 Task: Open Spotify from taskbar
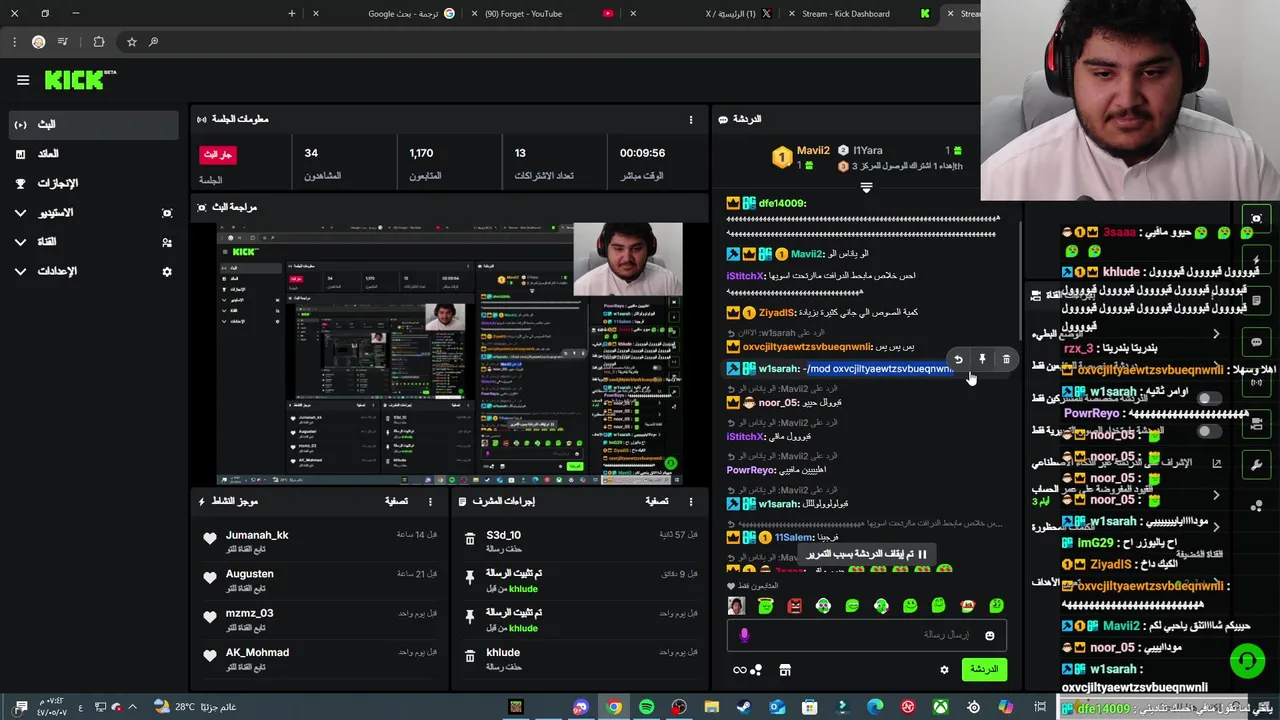(x=646, y=707)
